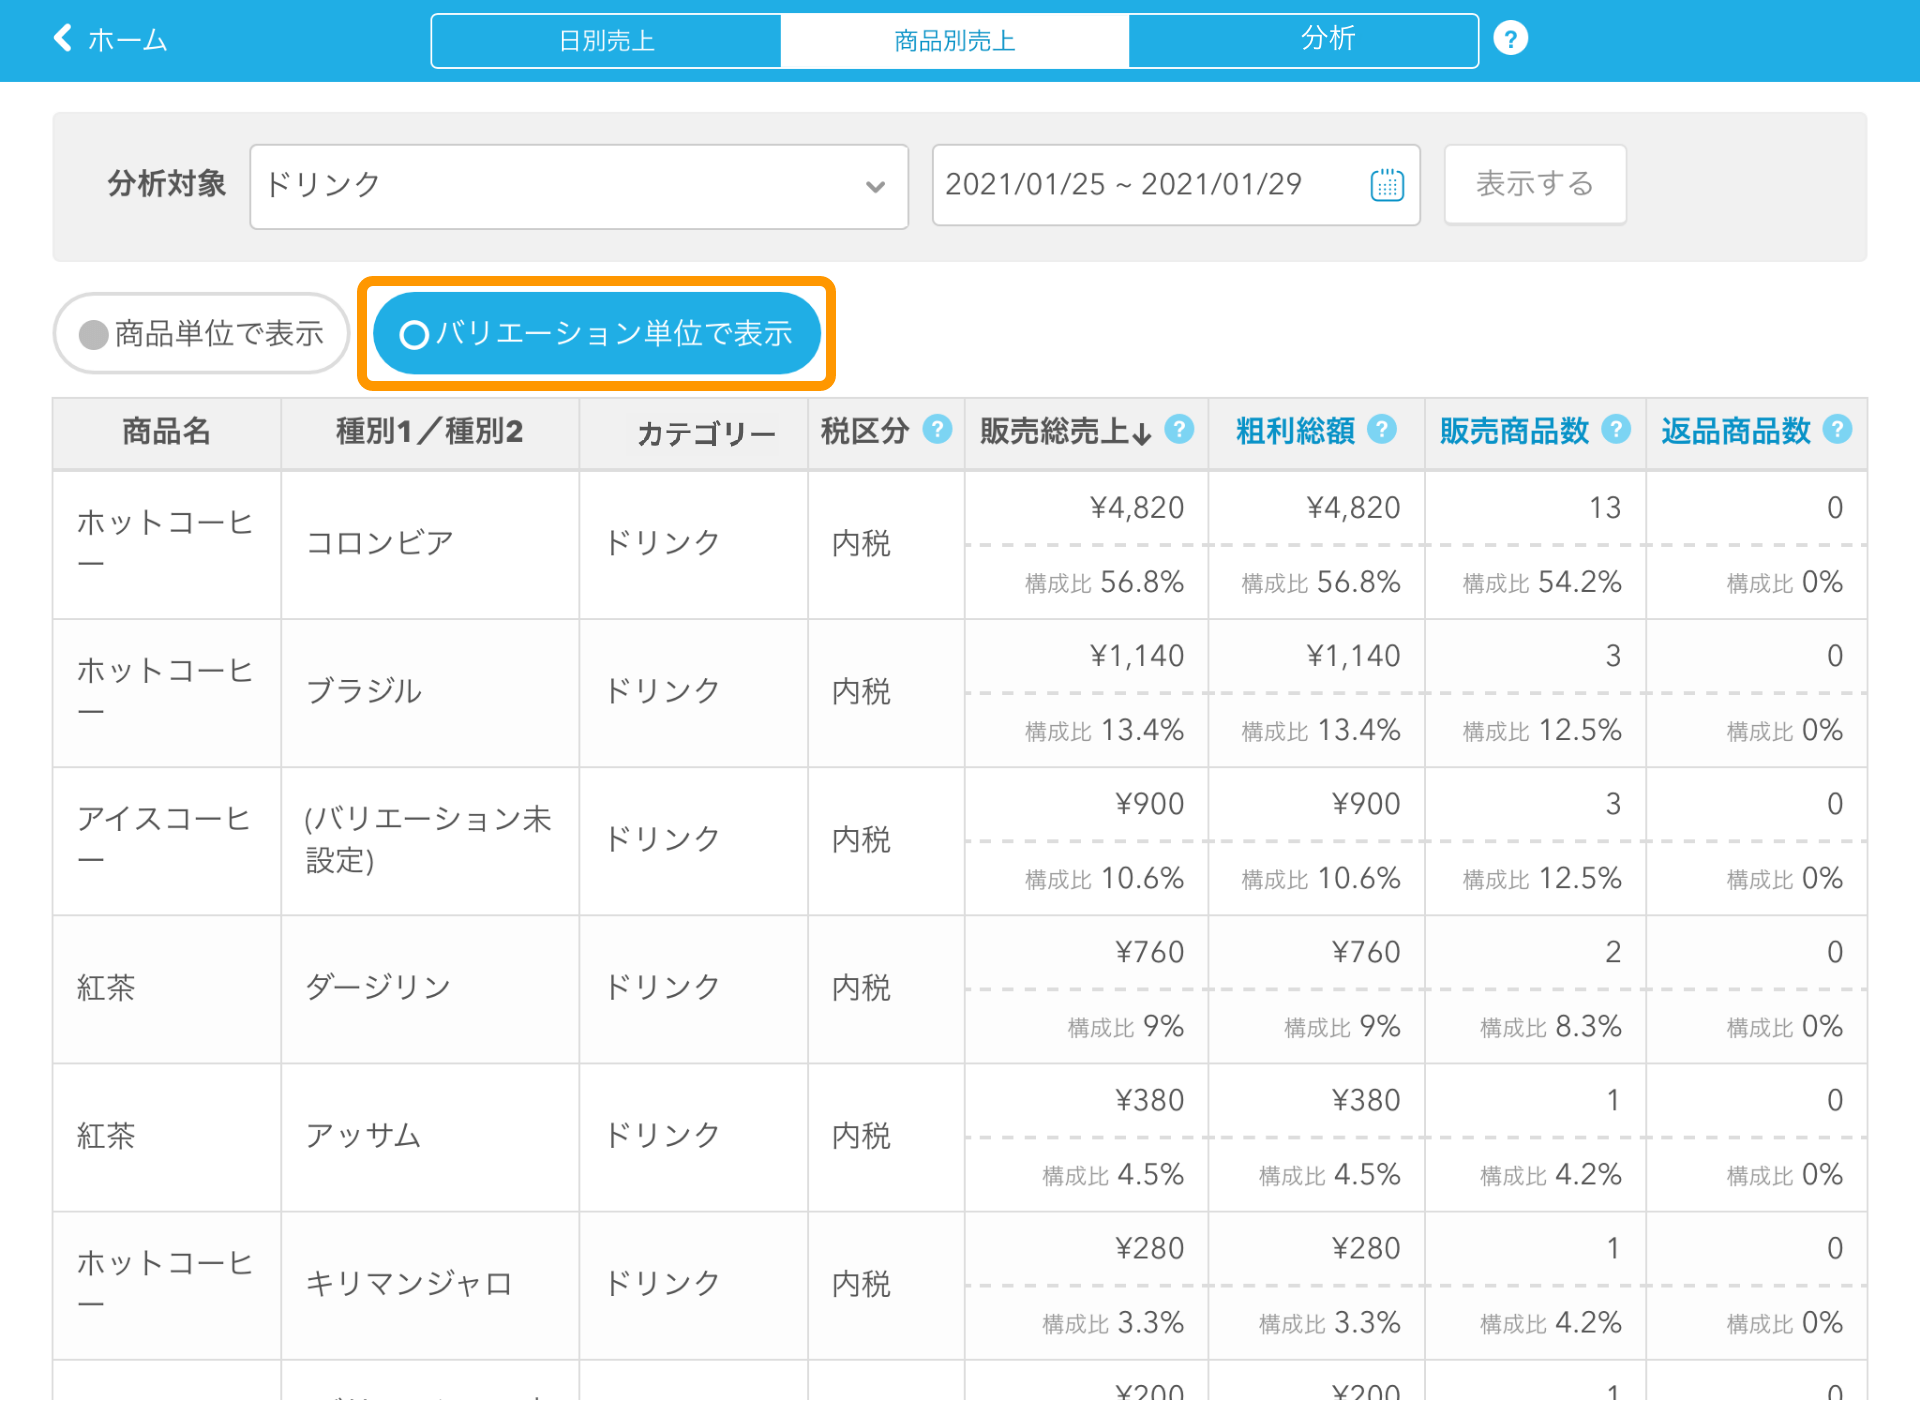Open the help question mark icon in the header
The width and height of the screenshot is (1920, 1404).
1510,39
